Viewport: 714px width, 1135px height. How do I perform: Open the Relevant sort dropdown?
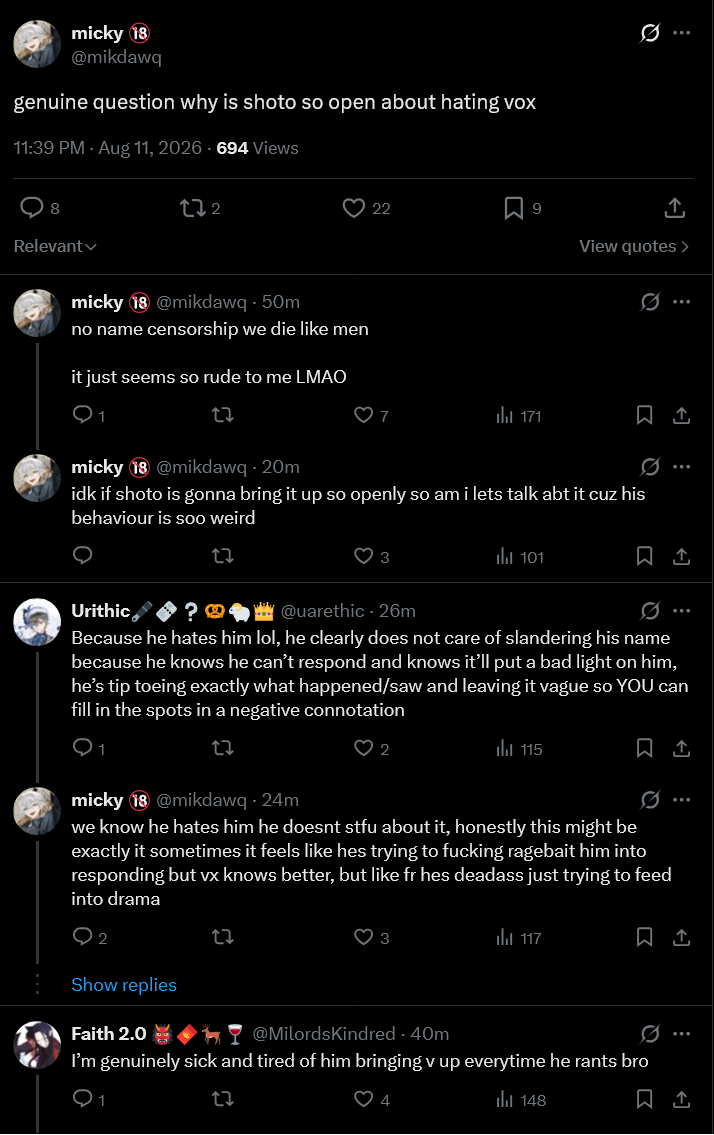pyautogui.click(x=55, y=246)
